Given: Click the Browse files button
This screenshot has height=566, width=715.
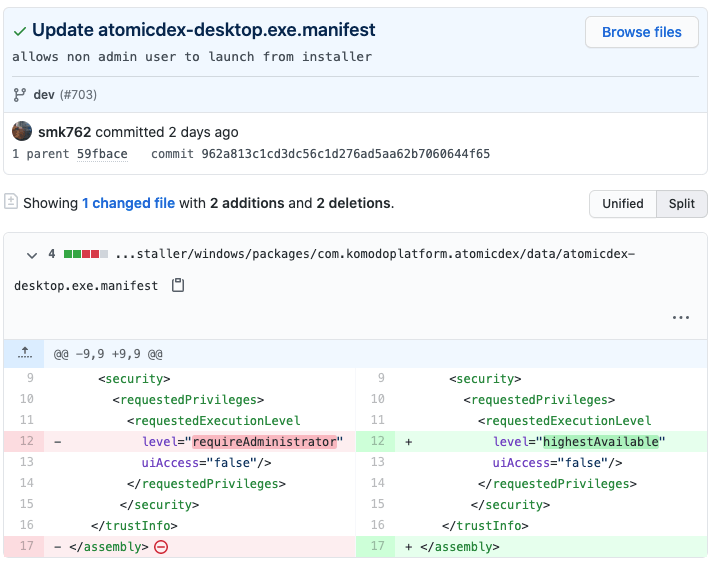Looking at the screenshot, I should 641,32.
